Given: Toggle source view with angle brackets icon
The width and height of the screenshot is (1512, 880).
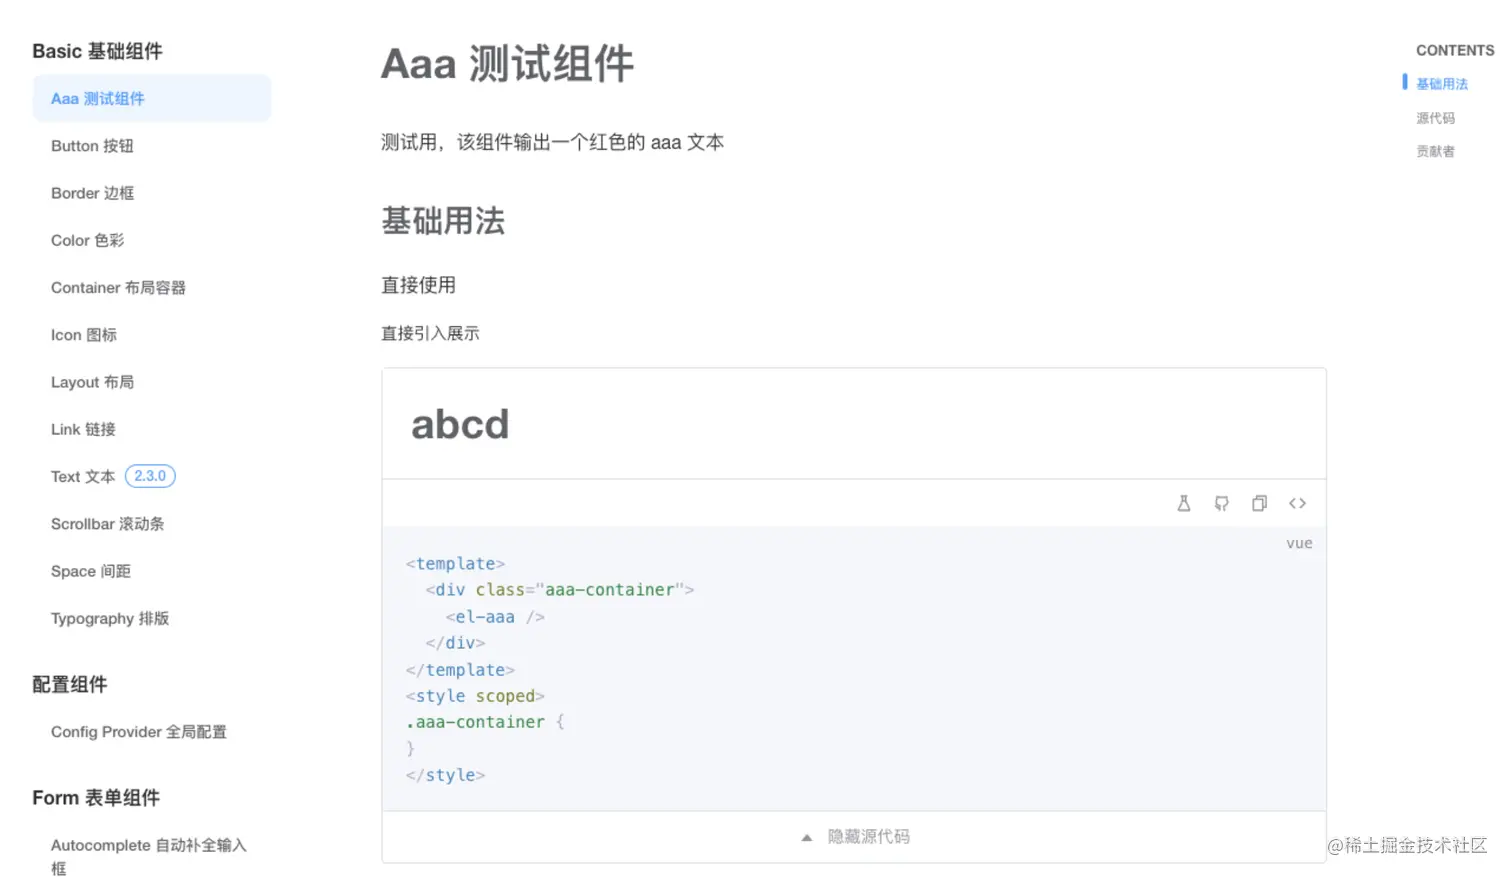Looking at the screenshot, I should click(1298, 503).
